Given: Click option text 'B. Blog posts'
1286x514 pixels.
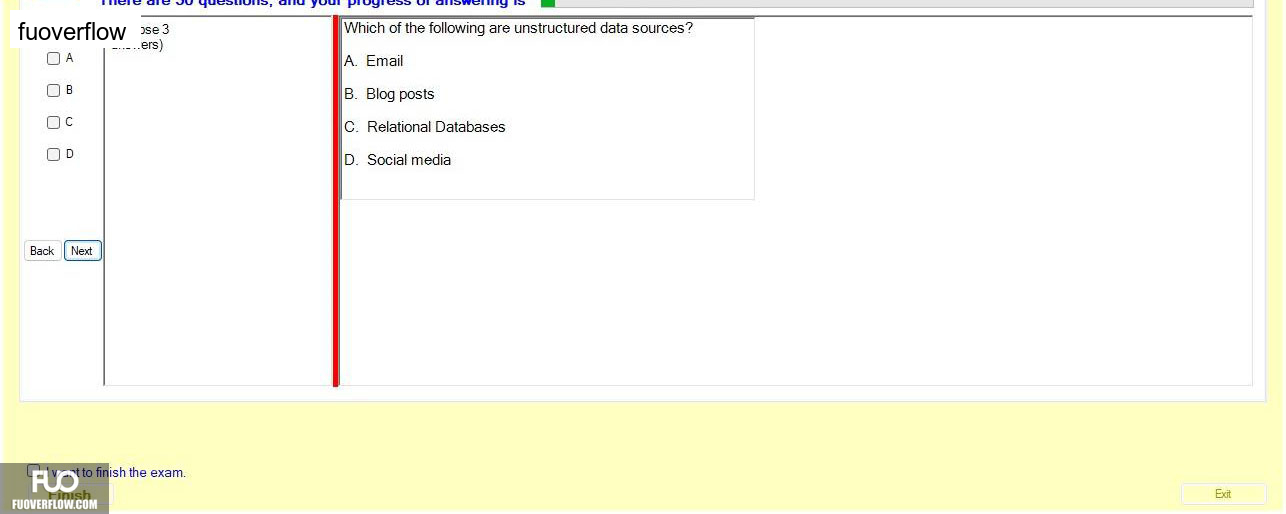Looking at the screenshot, I should pyautogui.click(x=389, y=94).
